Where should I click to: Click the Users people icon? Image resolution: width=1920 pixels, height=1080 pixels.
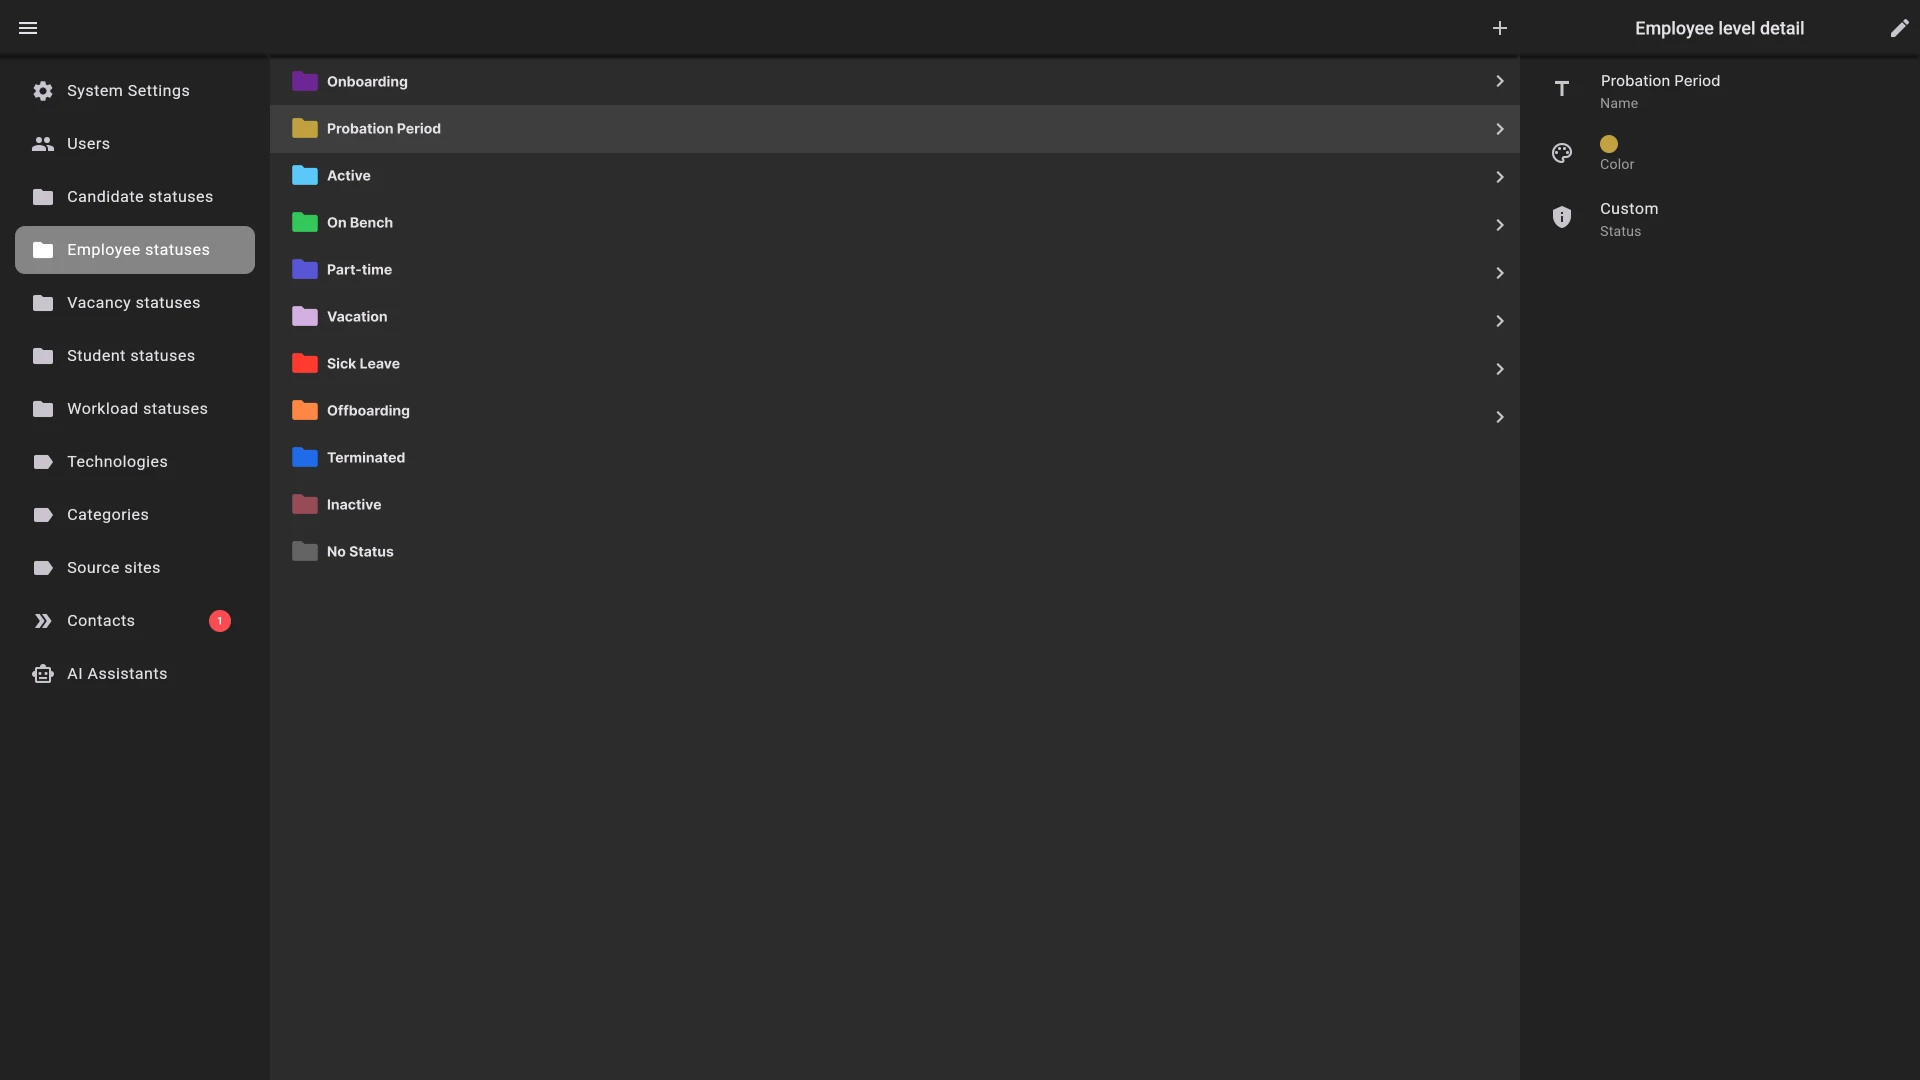pos(43,144)
